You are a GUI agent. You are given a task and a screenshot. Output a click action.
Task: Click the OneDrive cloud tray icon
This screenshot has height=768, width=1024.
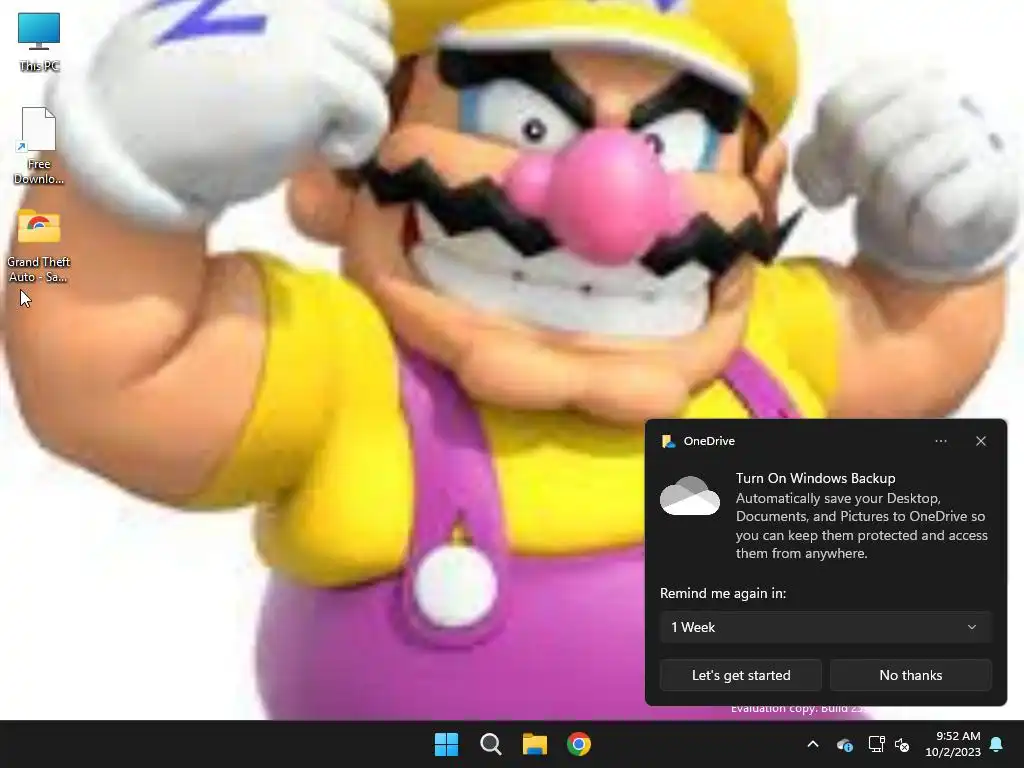point(844,744)
